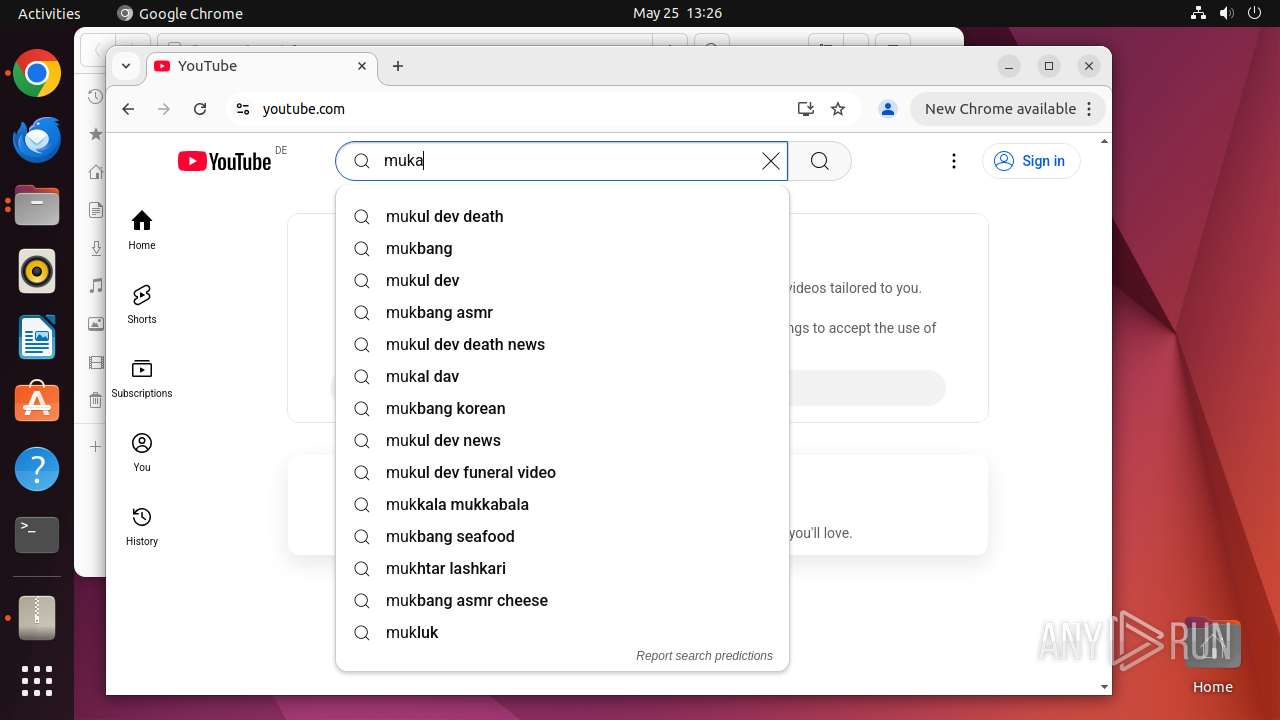Open LibreOffice Writer from dock

[37, 338]
